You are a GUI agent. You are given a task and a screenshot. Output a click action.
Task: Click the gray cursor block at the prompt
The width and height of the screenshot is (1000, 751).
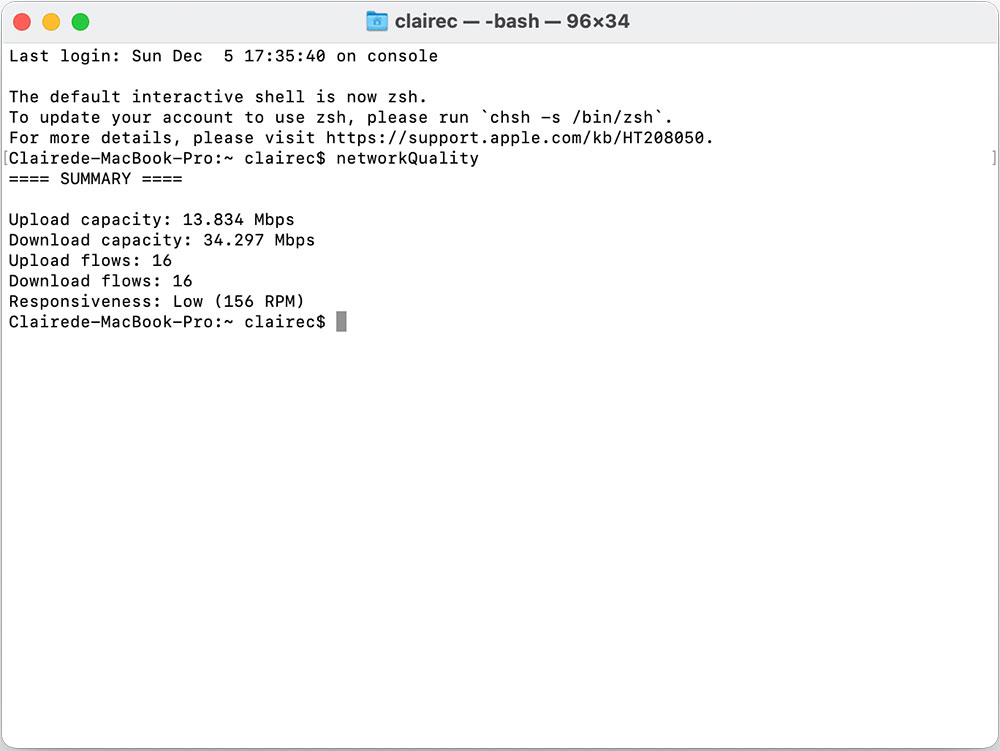click(x=341, y=321)
